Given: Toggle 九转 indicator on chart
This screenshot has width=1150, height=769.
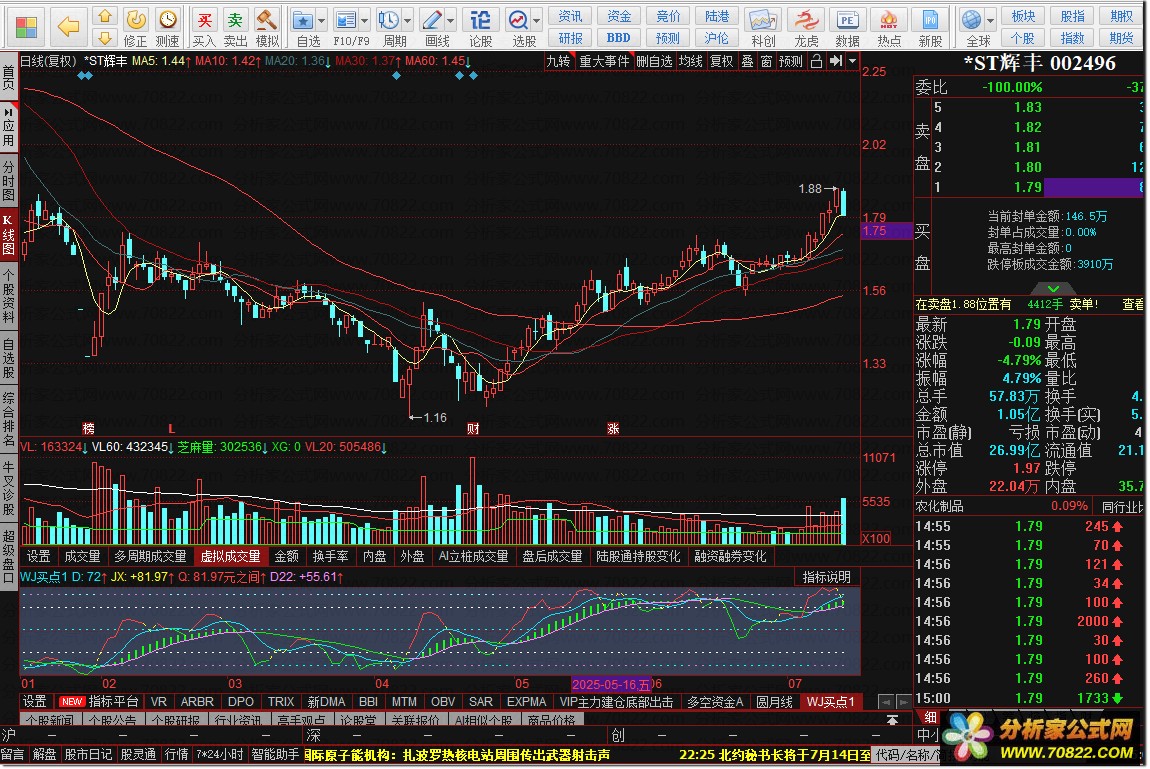Looking at the screenshot, I should [x=558, y=62].
